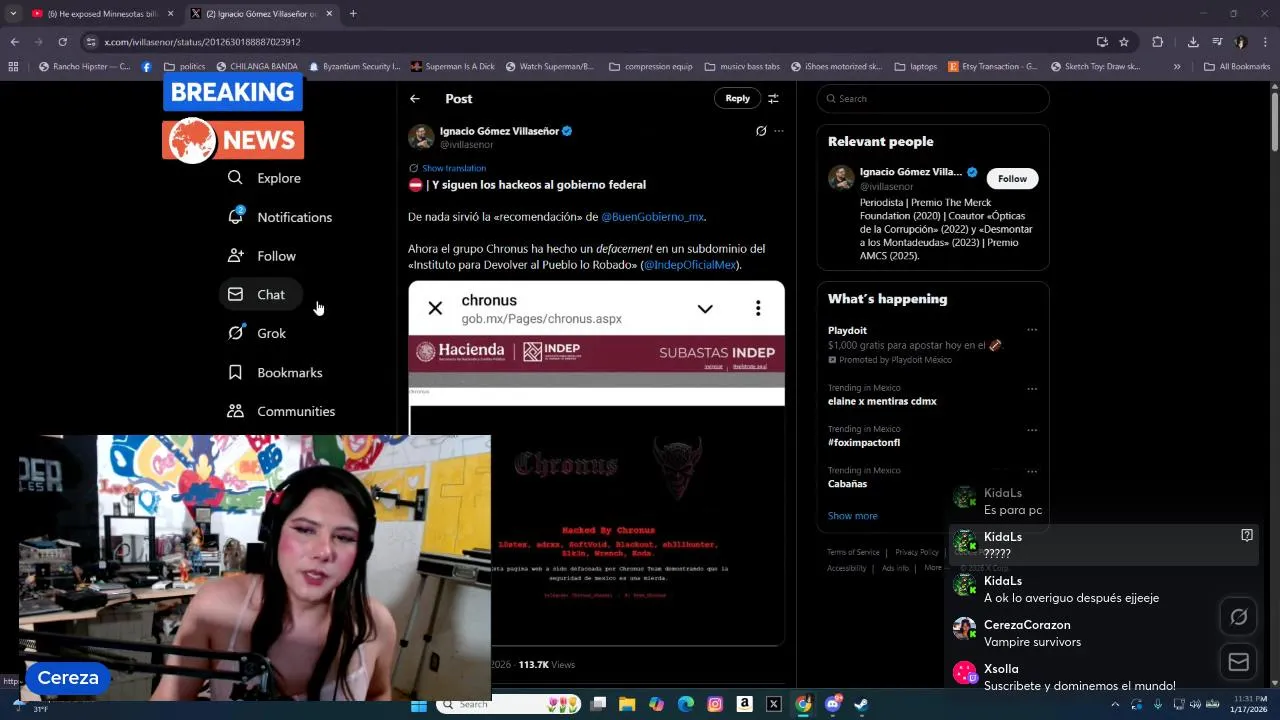Screen dimensions: 1280x720
Task: Open Steam from the Windows taskbar
Action: click(x=861, y=704)
